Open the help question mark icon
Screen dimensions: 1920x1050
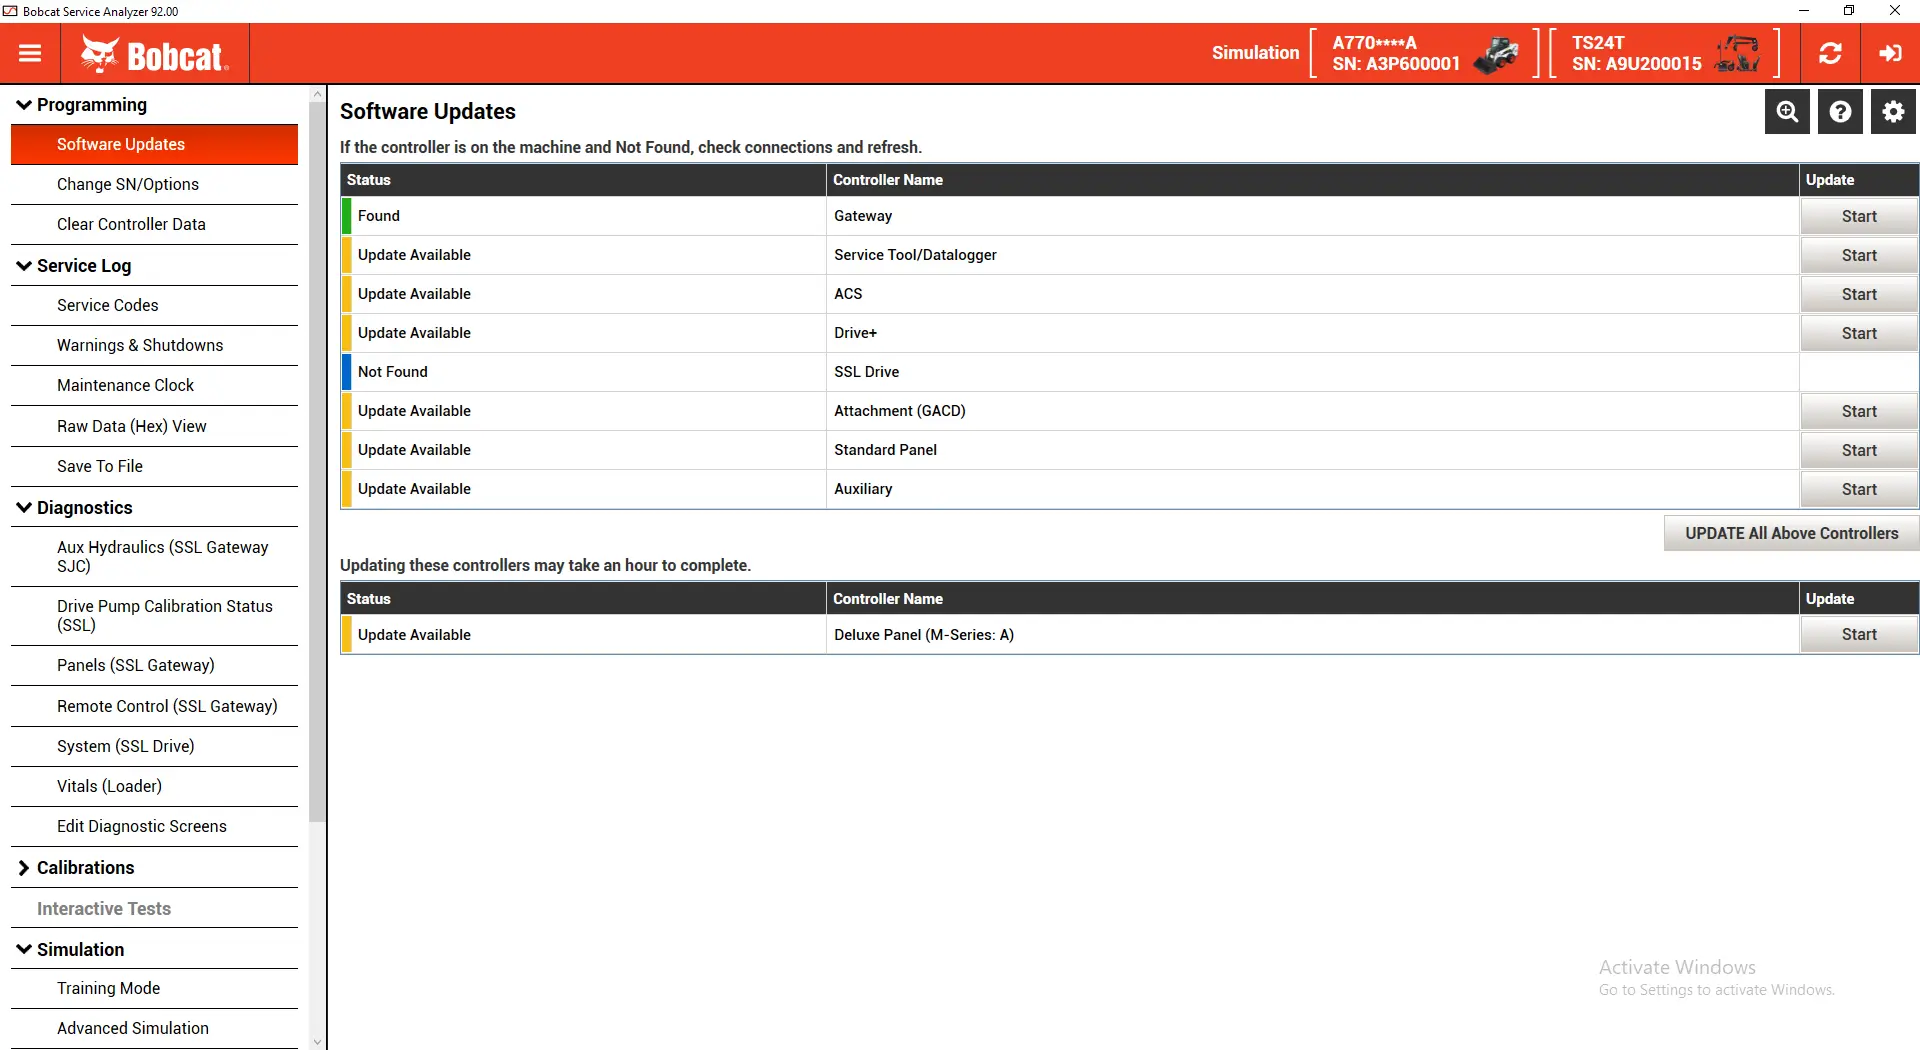[1840, 111]
